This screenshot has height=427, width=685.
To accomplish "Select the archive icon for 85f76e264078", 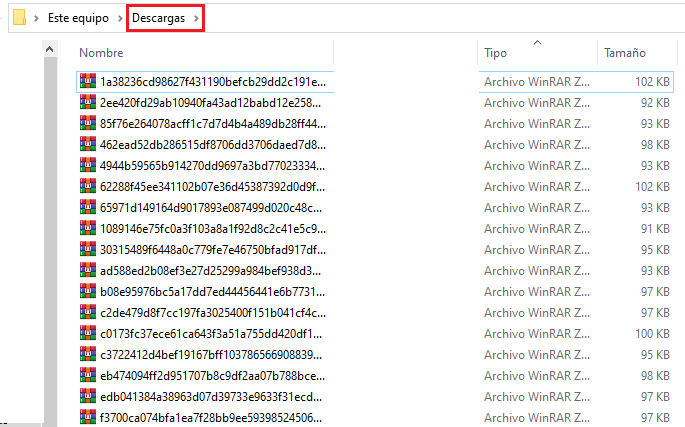I will coord(88,124).
